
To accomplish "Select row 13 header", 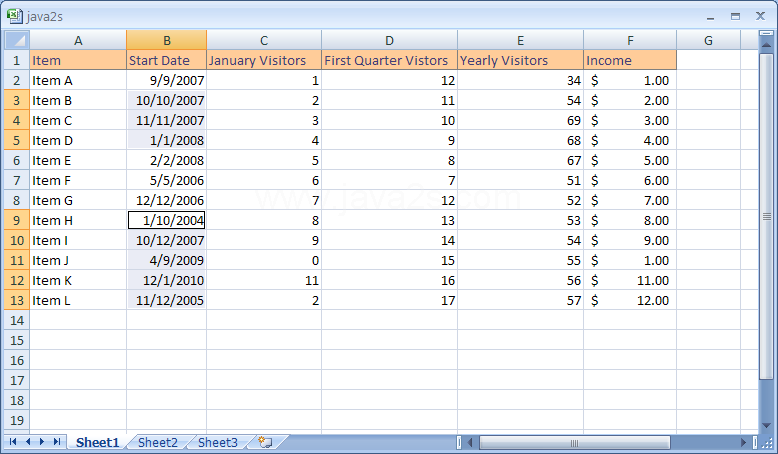I will [17, 300].
